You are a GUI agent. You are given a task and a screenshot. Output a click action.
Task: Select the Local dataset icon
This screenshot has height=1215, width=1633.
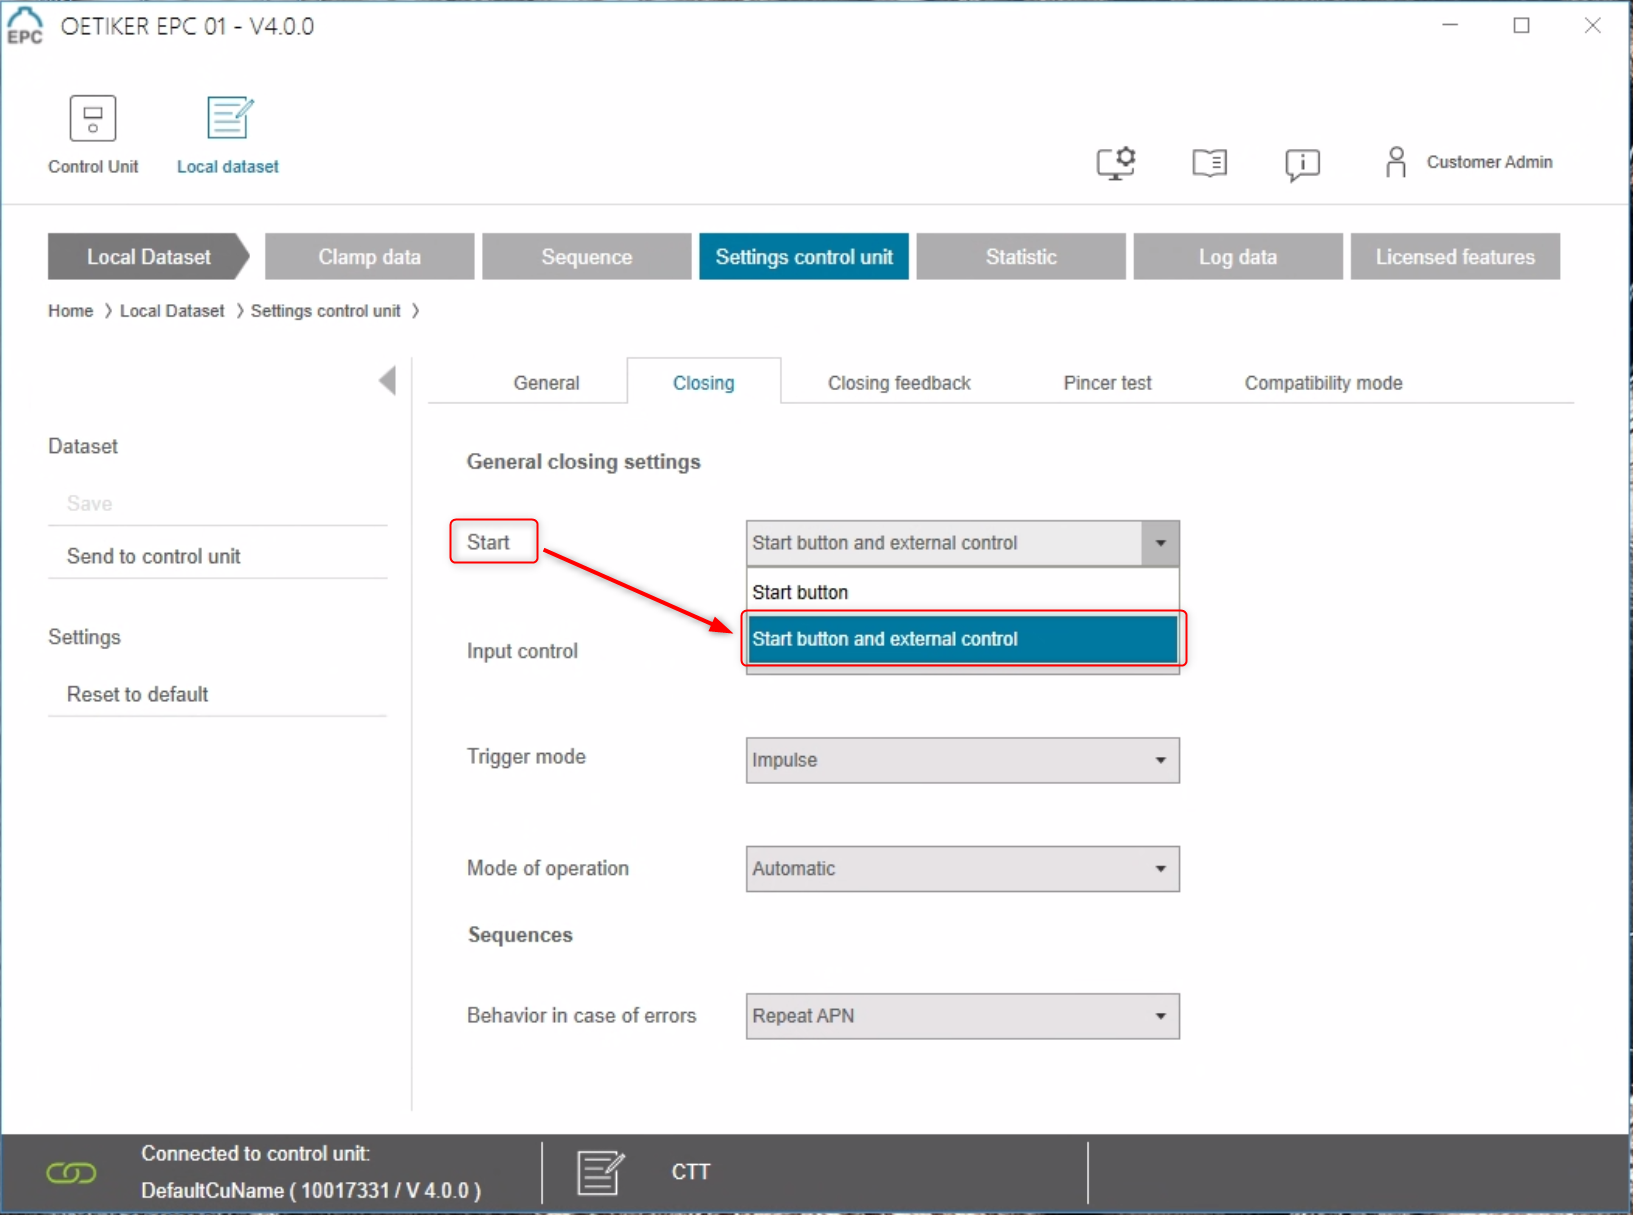229,118
